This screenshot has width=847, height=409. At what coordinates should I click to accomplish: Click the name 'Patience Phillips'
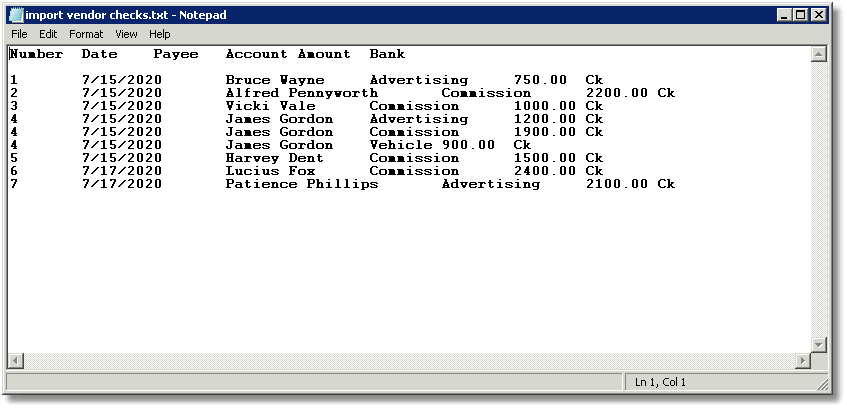coord(302,184)
